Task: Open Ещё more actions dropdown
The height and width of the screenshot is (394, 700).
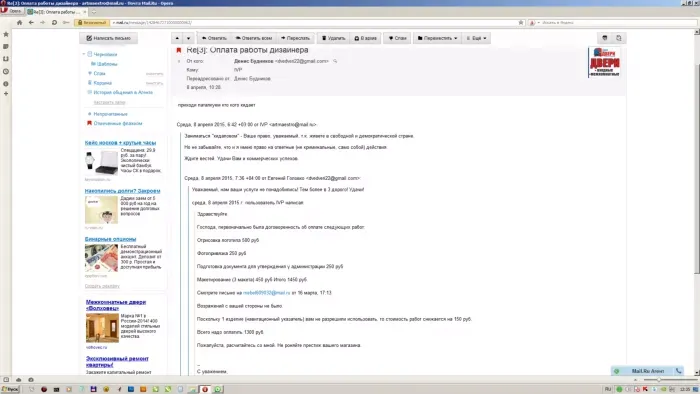Action: [x=476, y=38]
